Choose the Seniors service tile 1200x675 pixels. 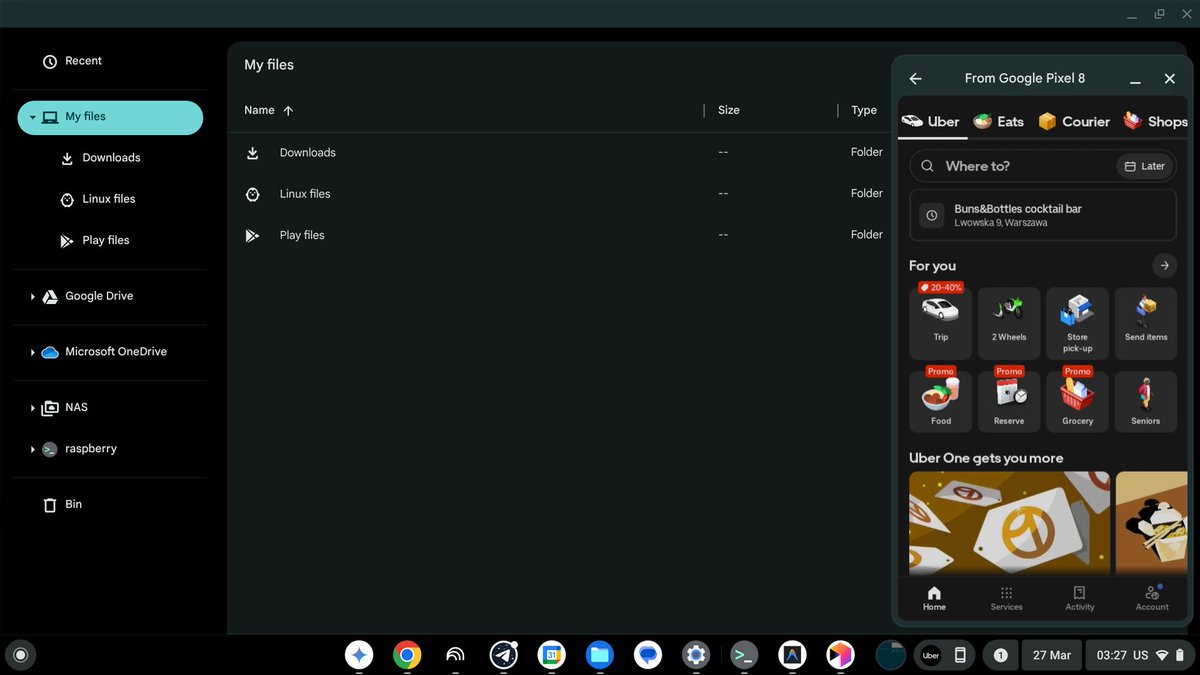[x=1146, y=401]
